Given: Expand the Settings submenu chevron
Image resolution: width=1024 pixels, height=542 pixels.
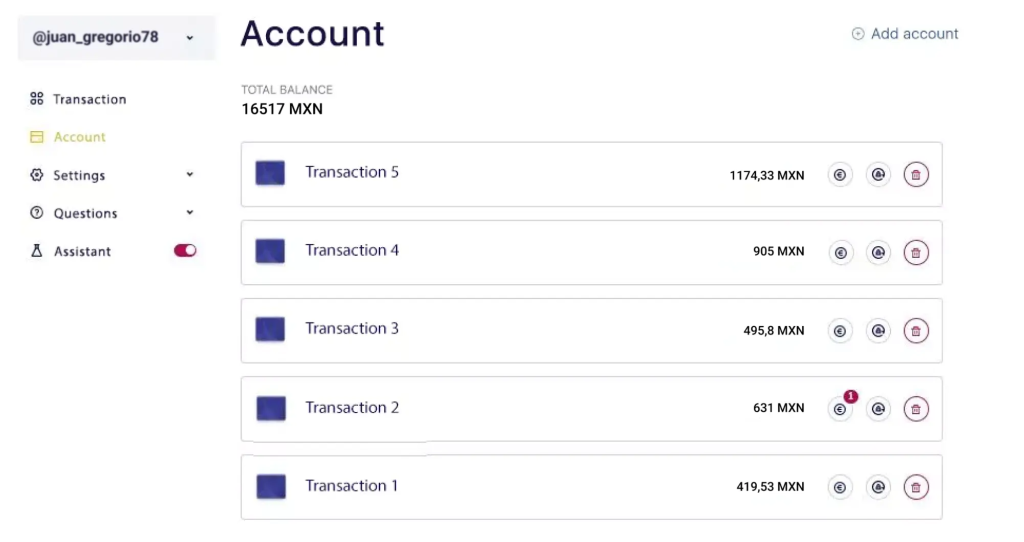Looking at the screenshot, I should [189, 175].
